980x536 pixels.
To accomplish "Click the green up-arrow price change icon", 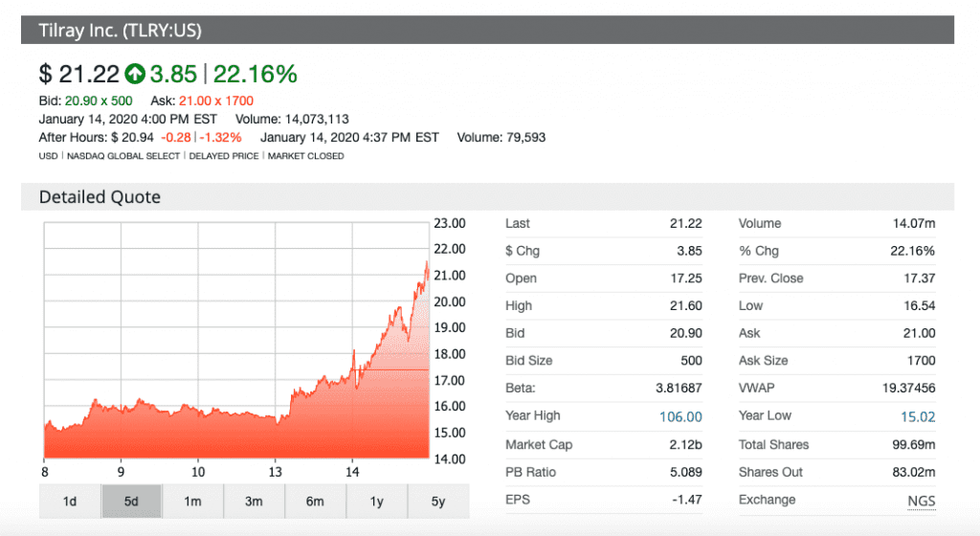I will 135,74.
